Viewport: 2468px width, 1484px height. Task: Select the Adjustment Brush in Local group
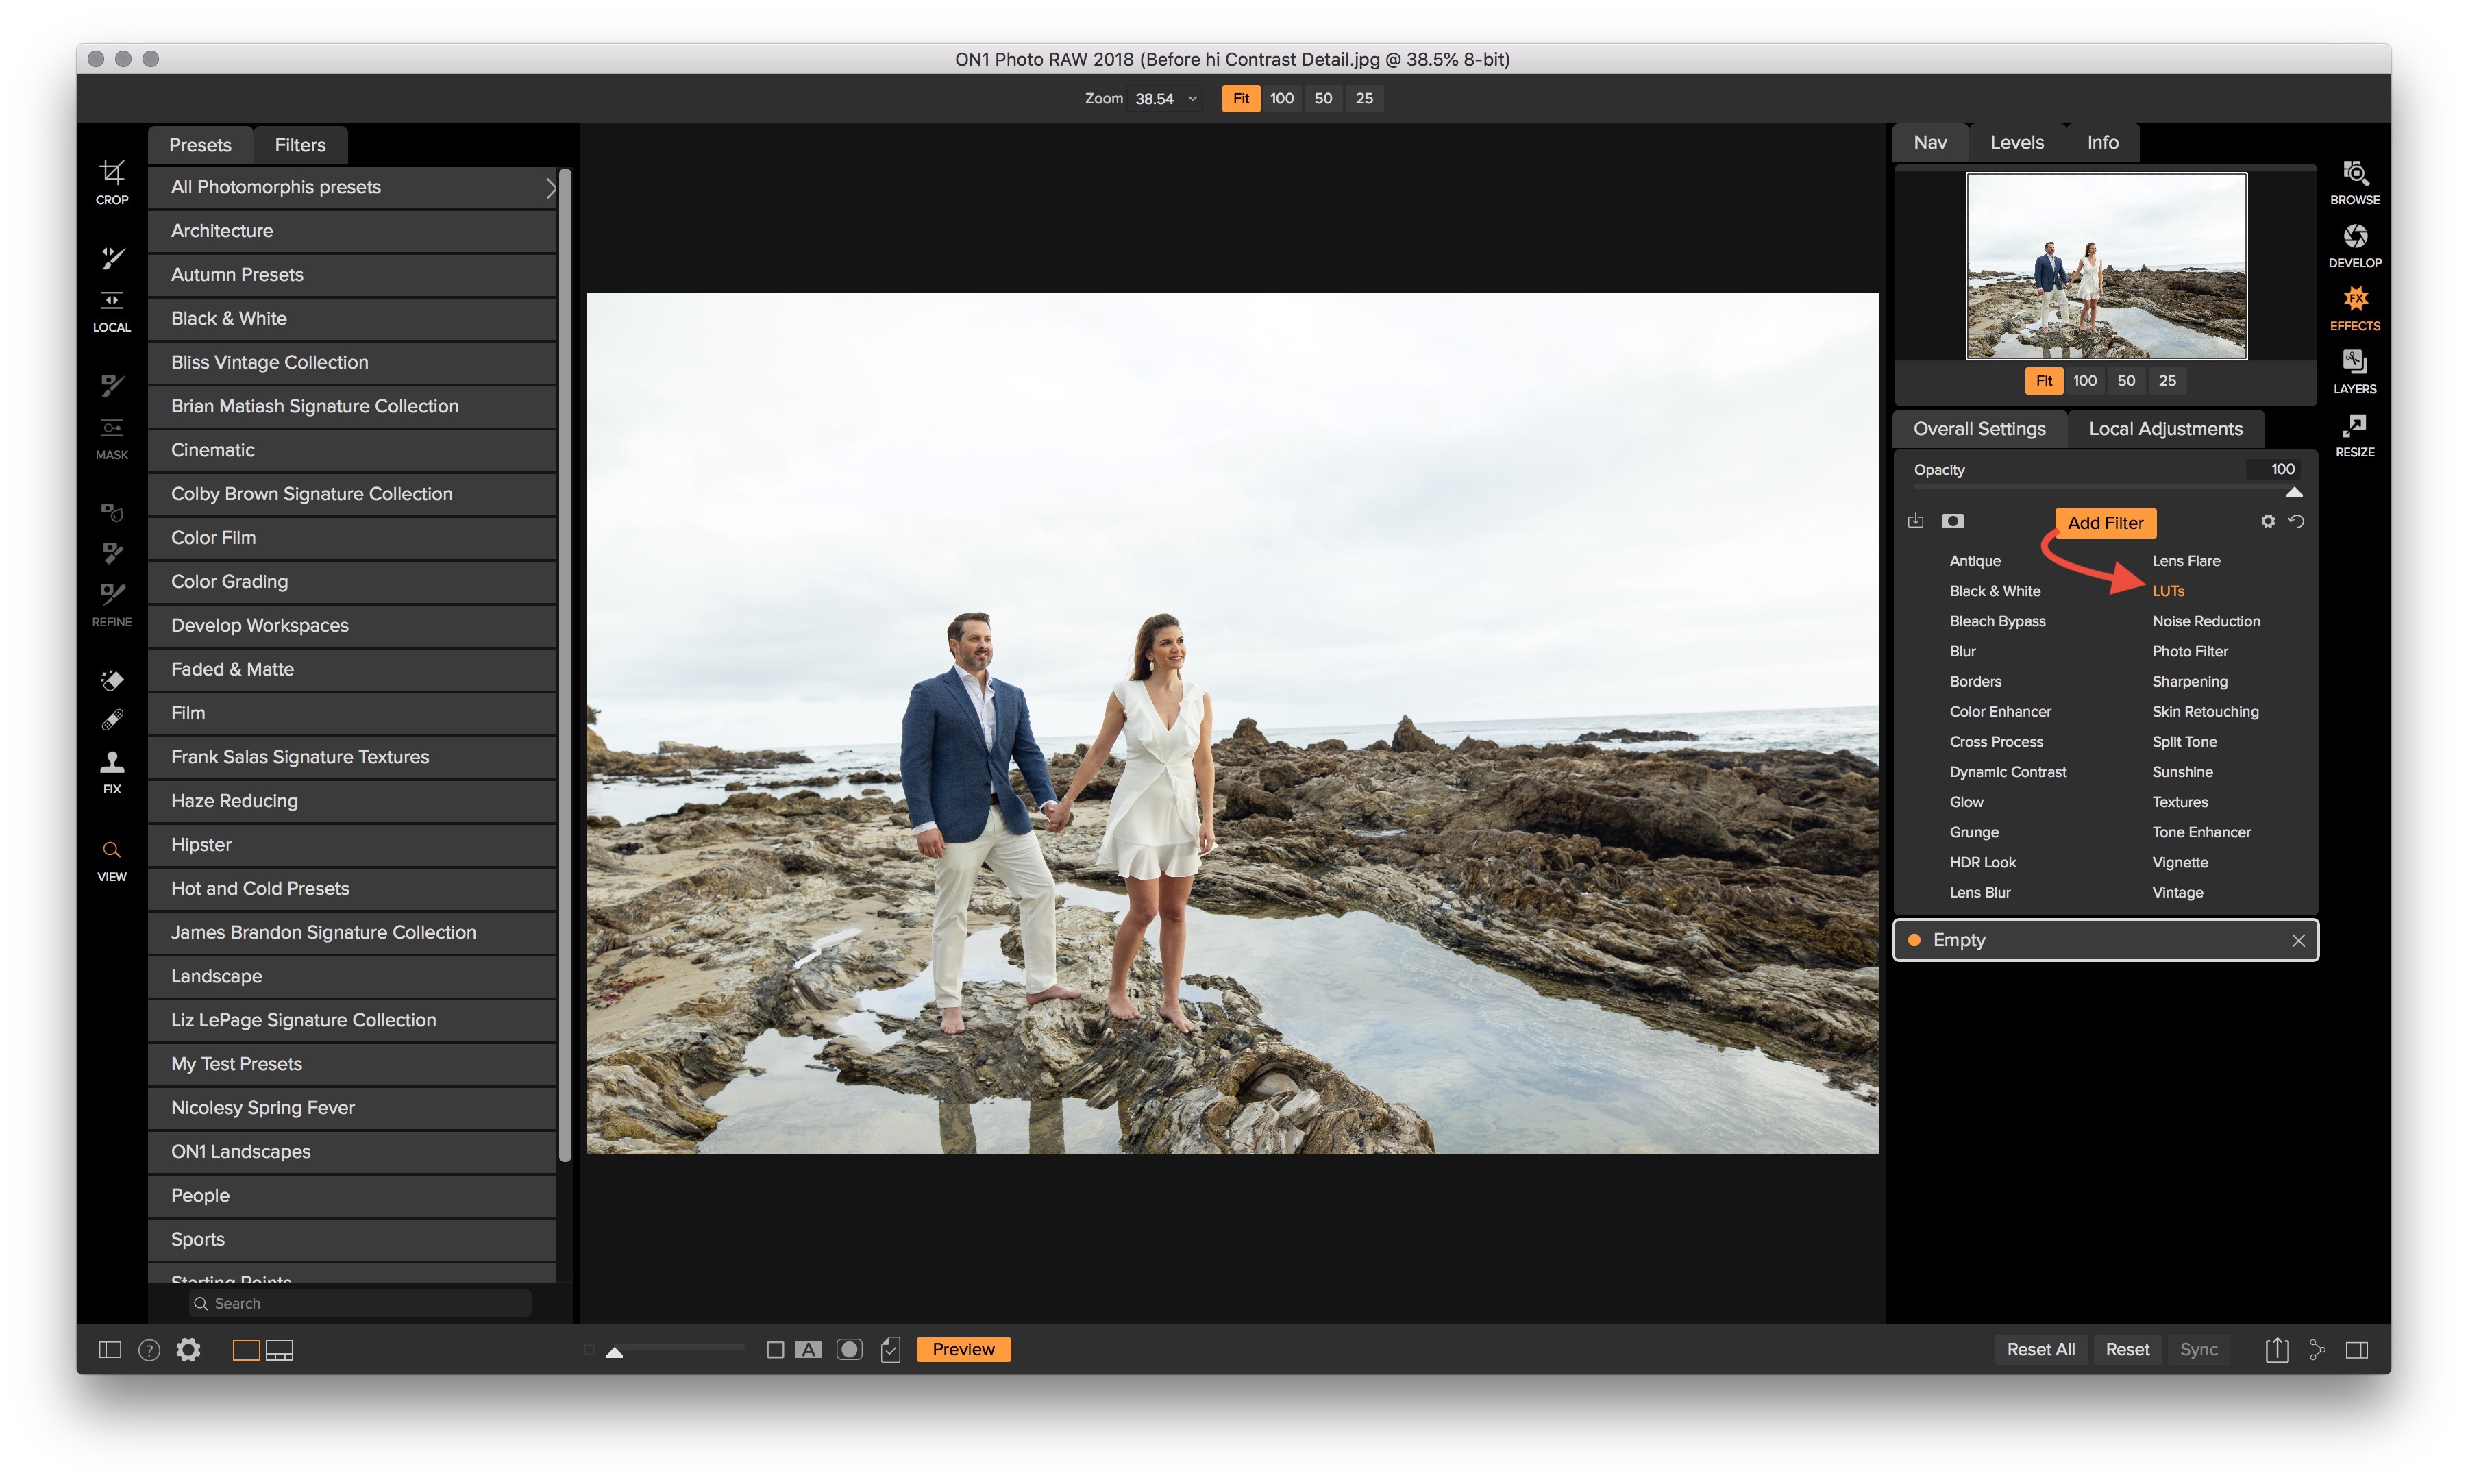coord(112,257)
